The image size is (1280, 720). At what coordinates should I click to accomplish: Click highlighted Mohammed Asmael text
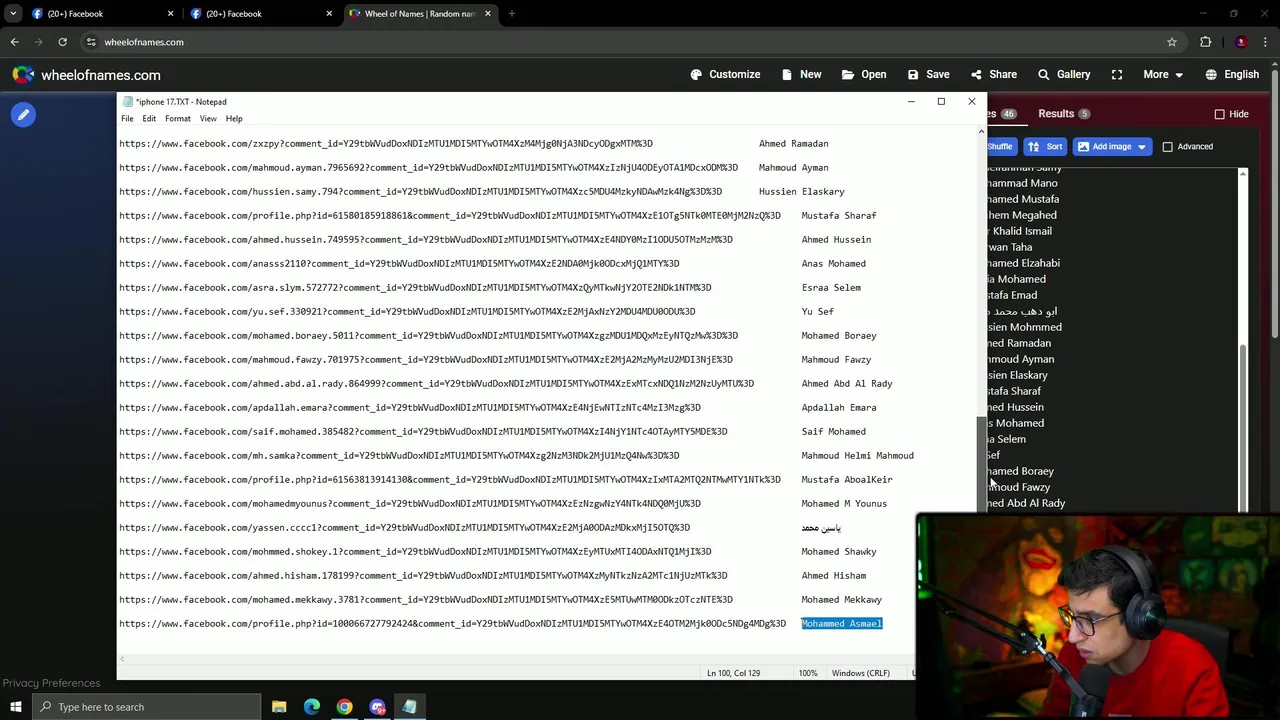point(841,624)
